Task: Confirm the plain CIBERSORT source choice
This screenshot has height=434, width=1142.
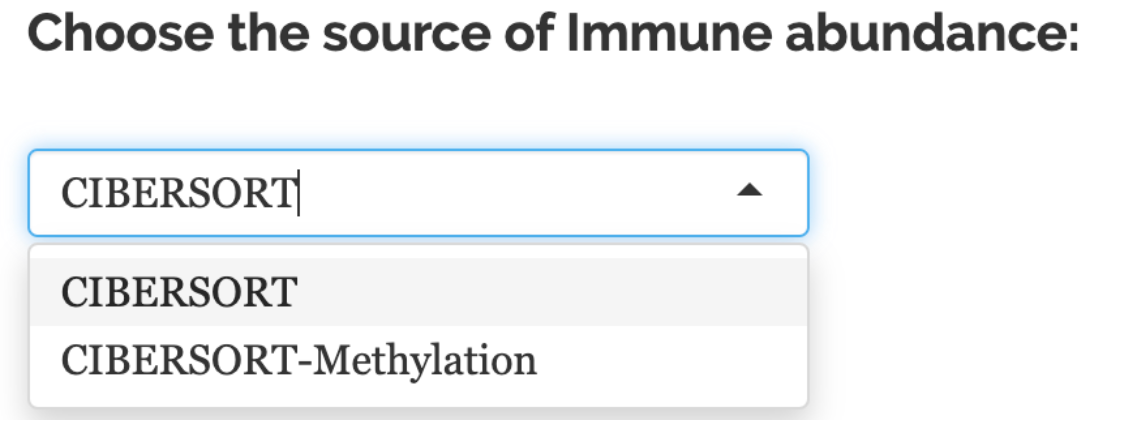Action: 179,292
